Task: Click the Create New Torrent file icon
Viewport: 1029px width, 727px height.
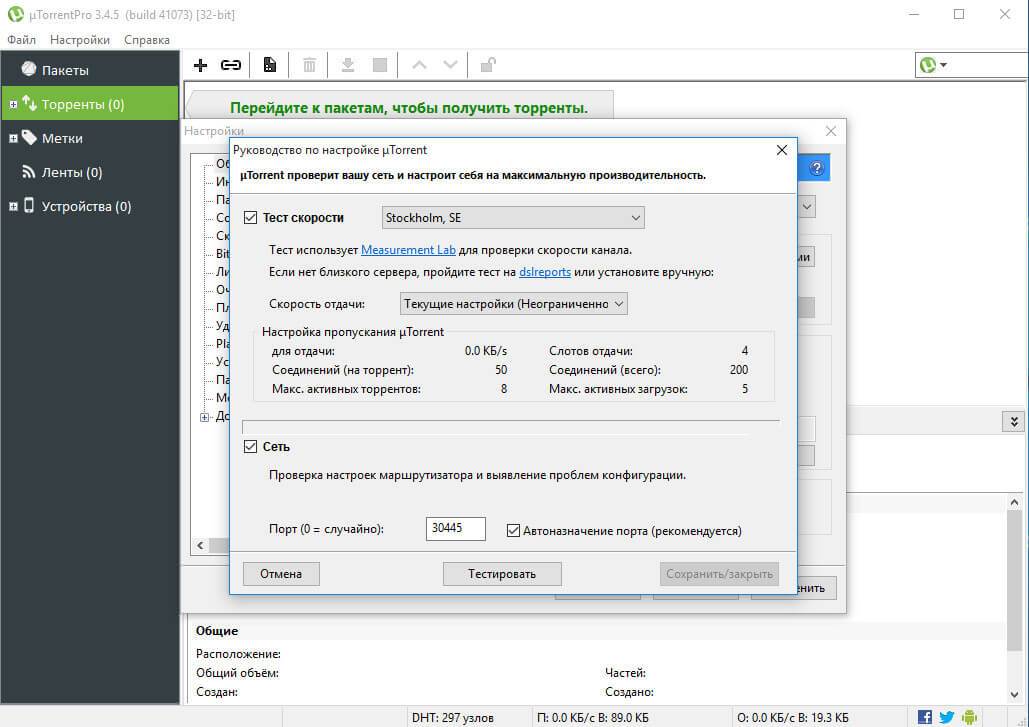Action: (x=270, y=65)
